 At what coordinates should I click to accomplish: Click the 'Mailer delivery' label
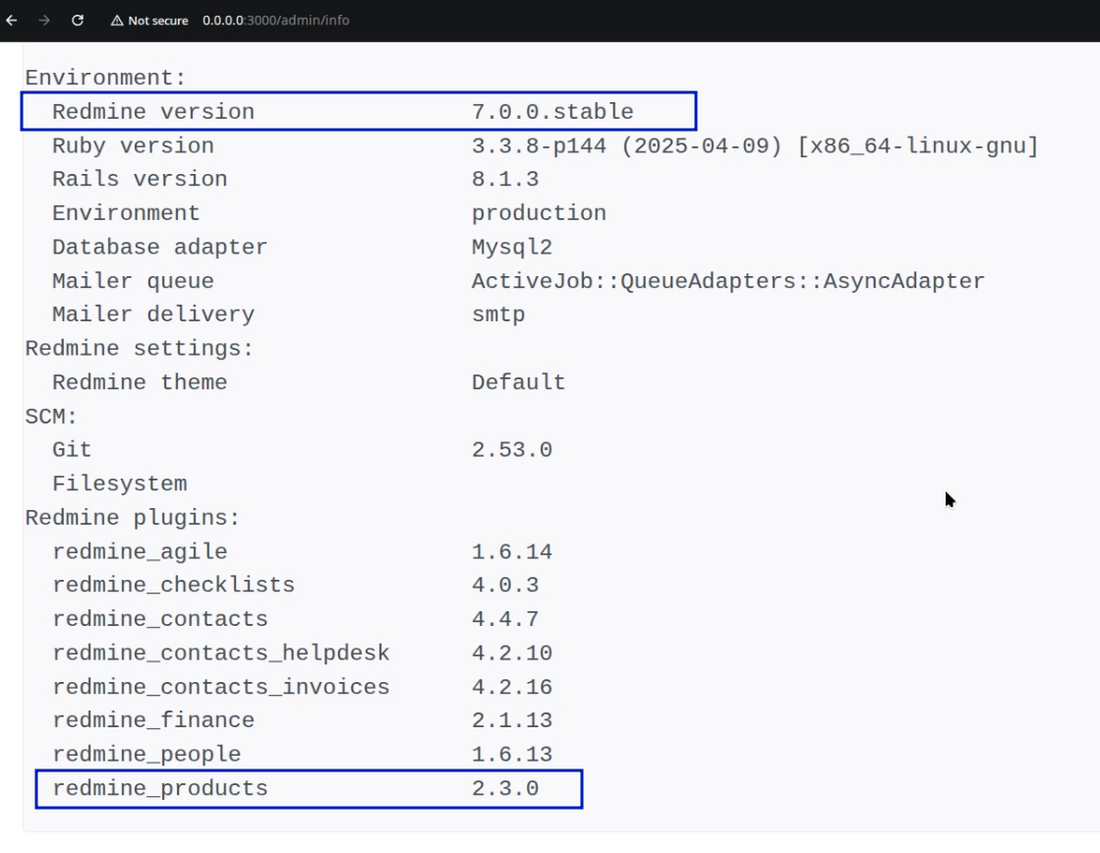click(153, 315)
